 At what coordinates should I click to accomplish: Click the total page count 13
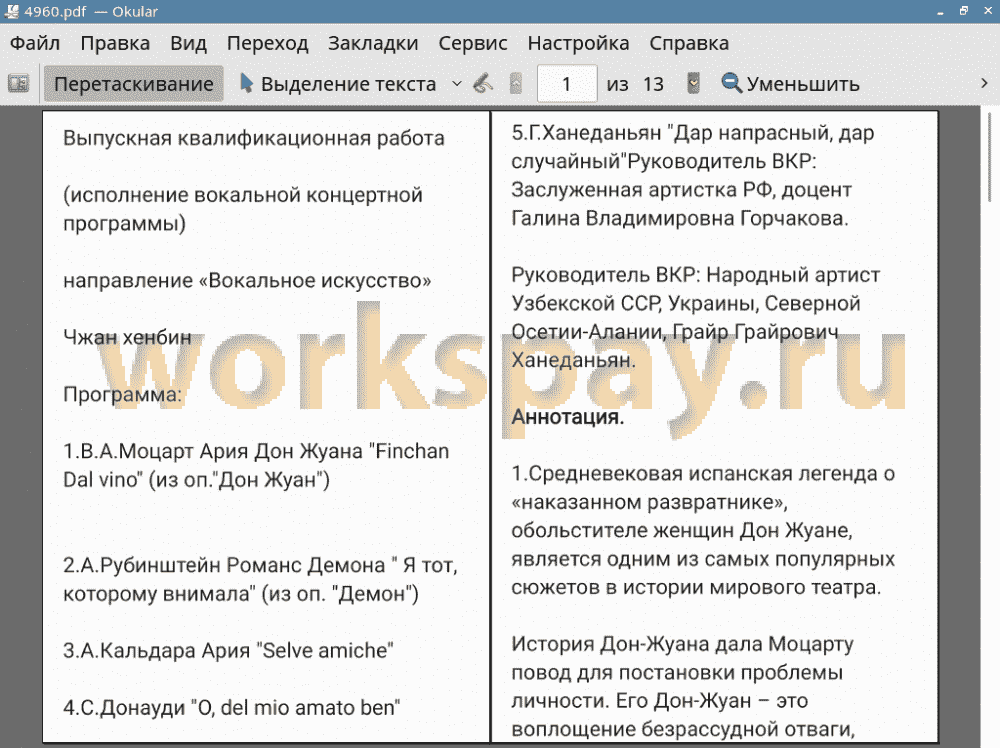point(653,84)
